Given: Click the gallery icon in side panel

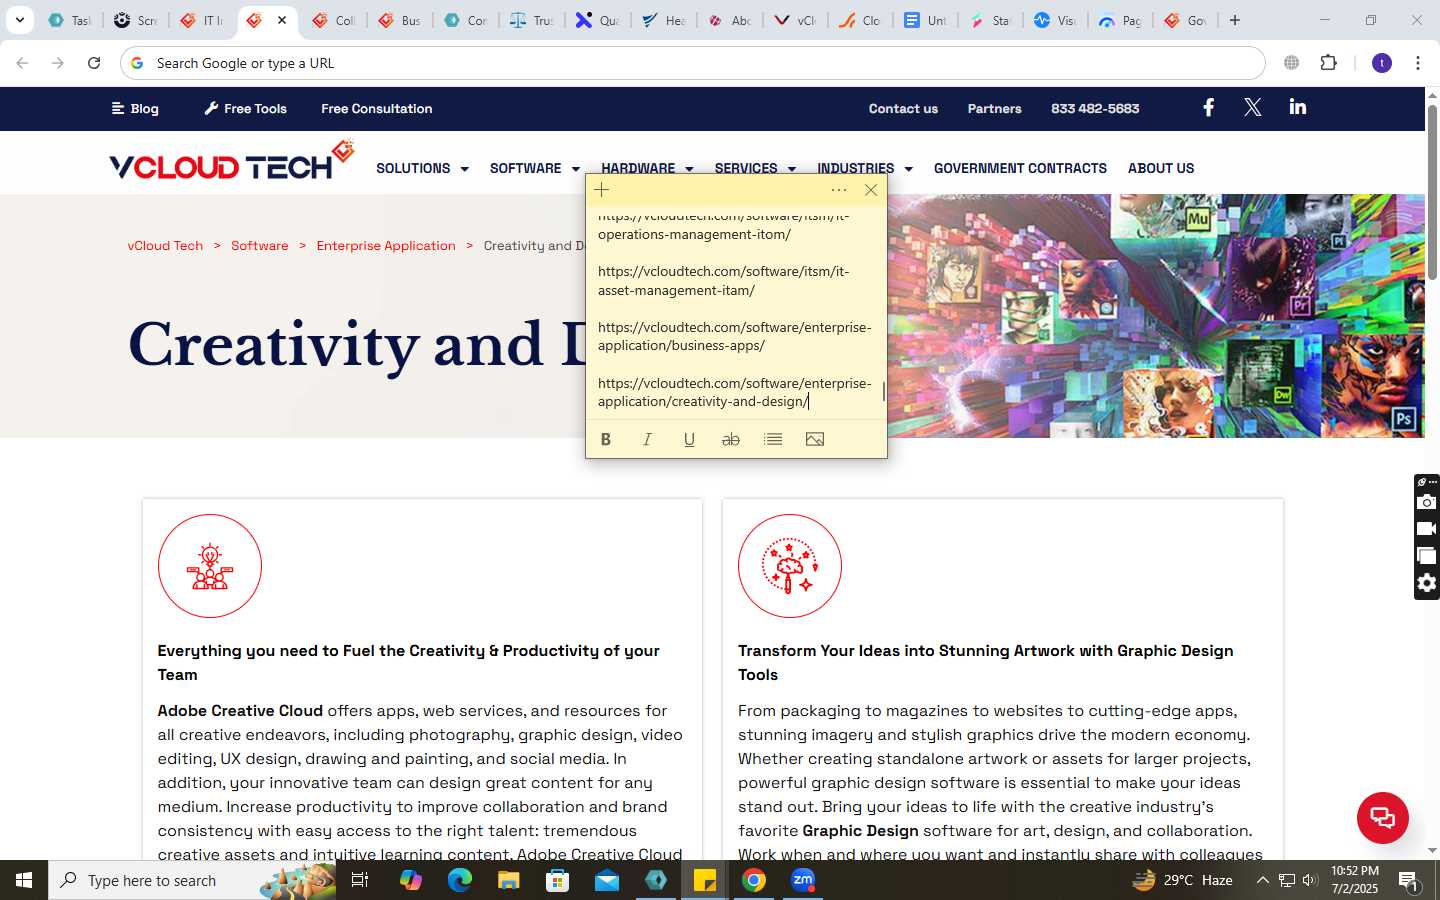Looking at the screenshot, I should [x=1427, y=556].
